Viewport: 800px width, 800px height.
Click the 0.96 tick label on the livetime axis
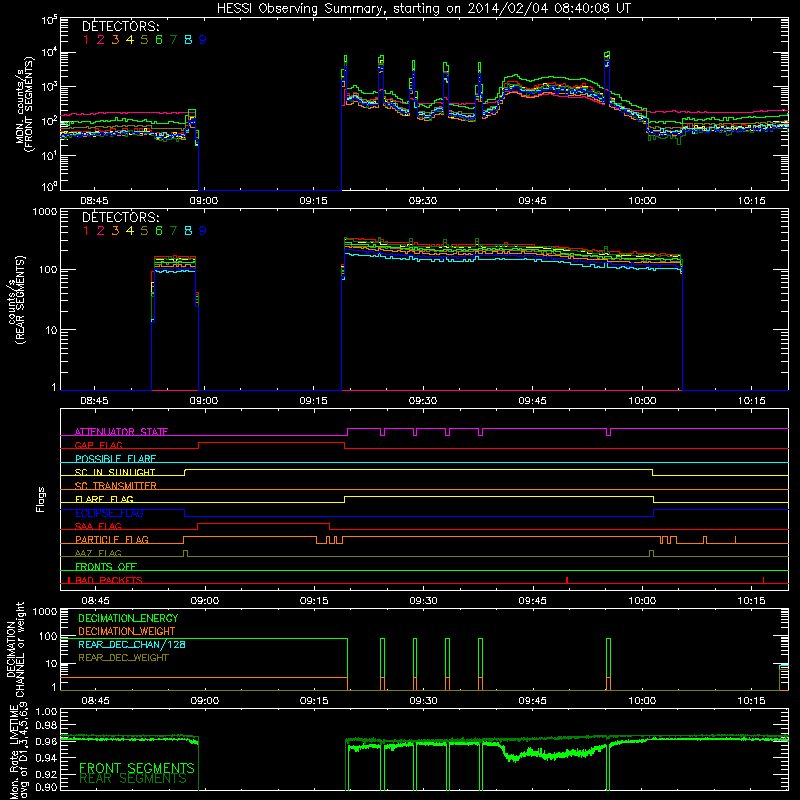pos(45,741)
